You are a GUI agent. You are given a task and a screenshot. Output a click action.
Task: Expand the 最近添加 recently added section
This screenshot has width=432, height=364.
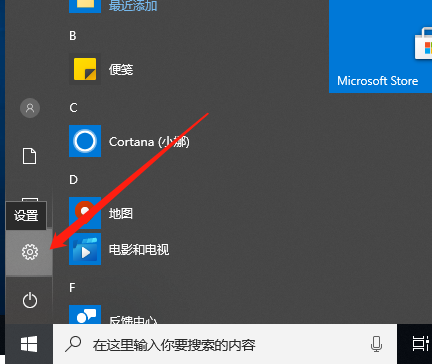pyautogui.click(x=133, y=5)
